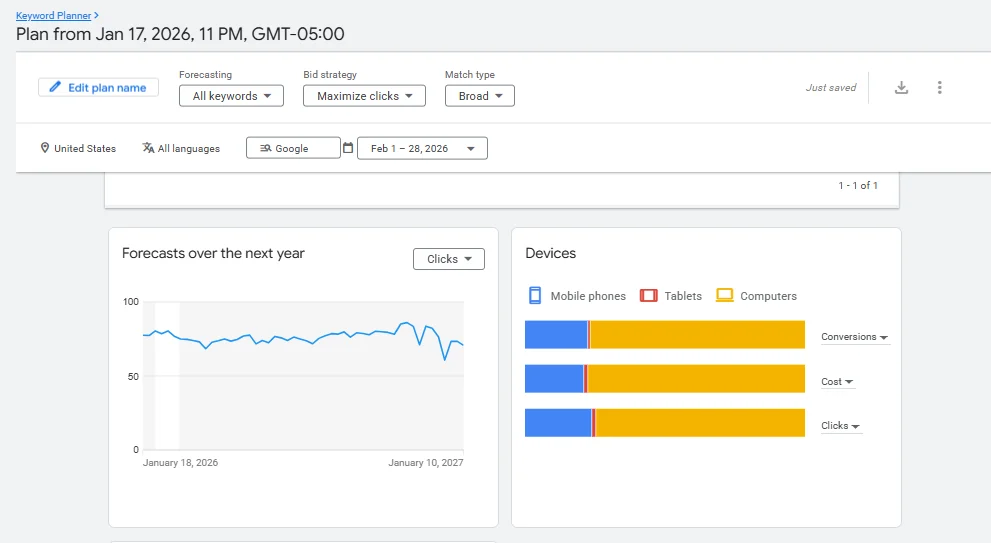
Task: Click the Mobile phones legend icon
Action: pos(535,295)
